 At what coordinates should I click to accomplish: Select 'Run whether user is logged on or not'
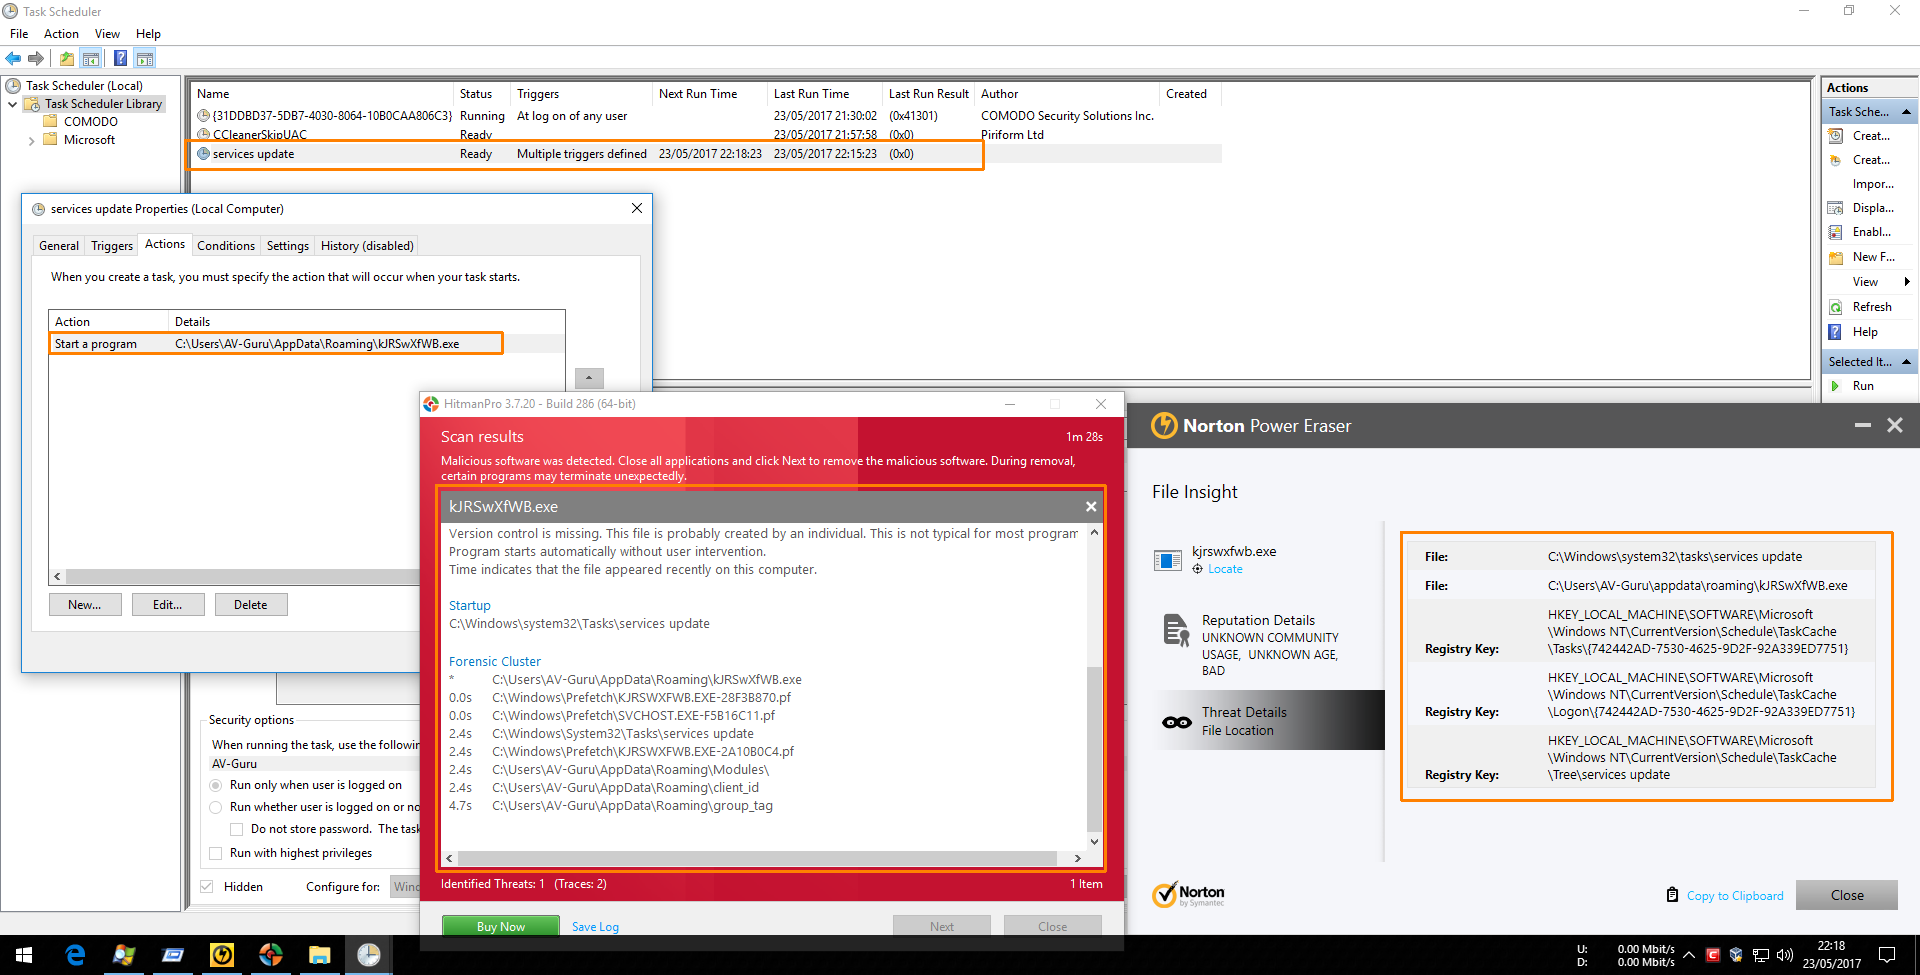(216, 808)
